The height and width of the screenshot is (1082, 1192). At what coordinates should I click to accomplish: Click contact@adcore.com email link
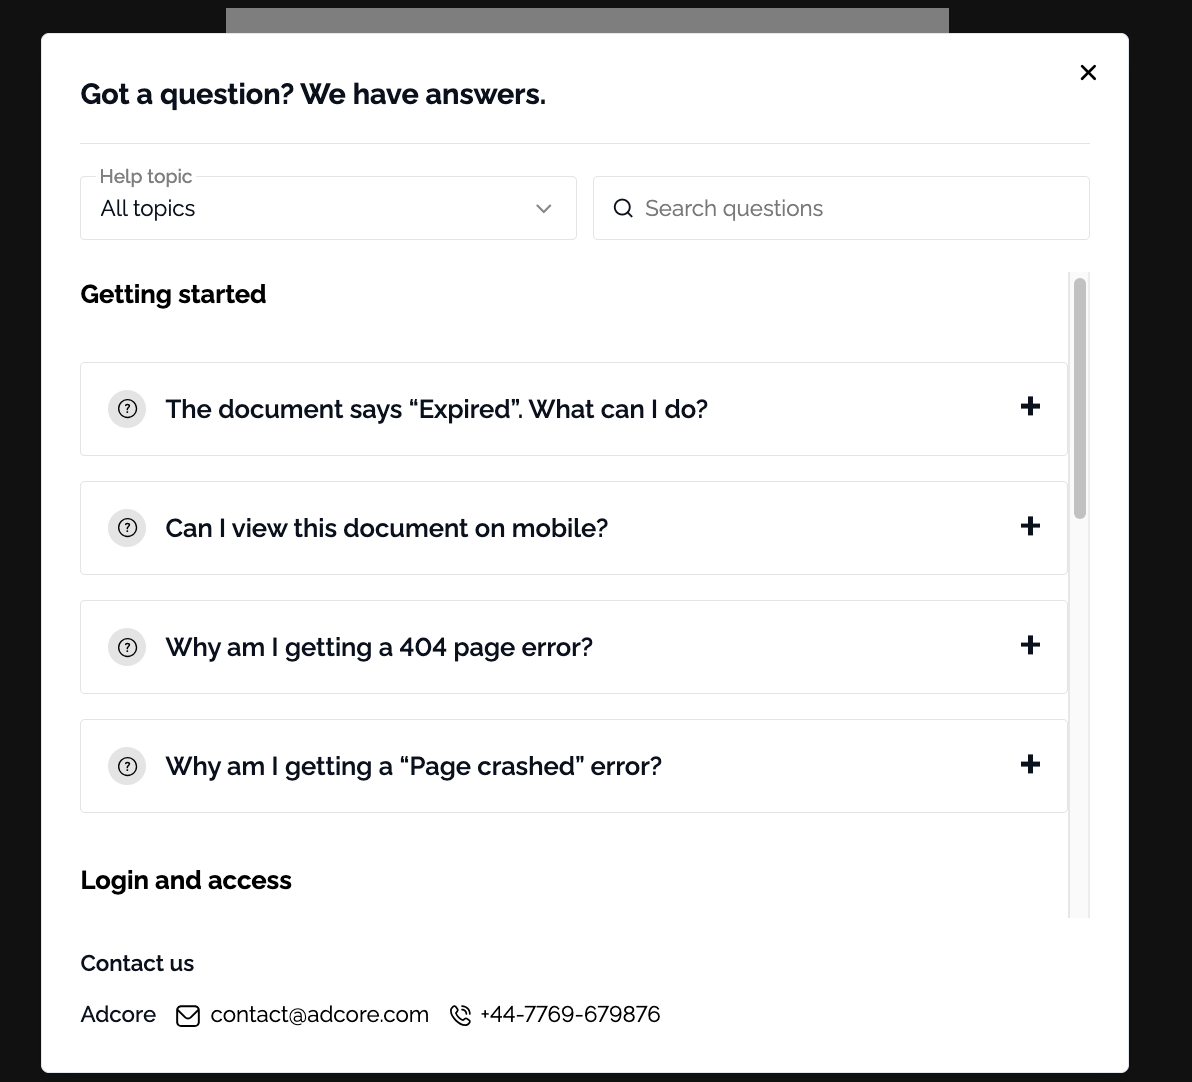point(319,1014)
